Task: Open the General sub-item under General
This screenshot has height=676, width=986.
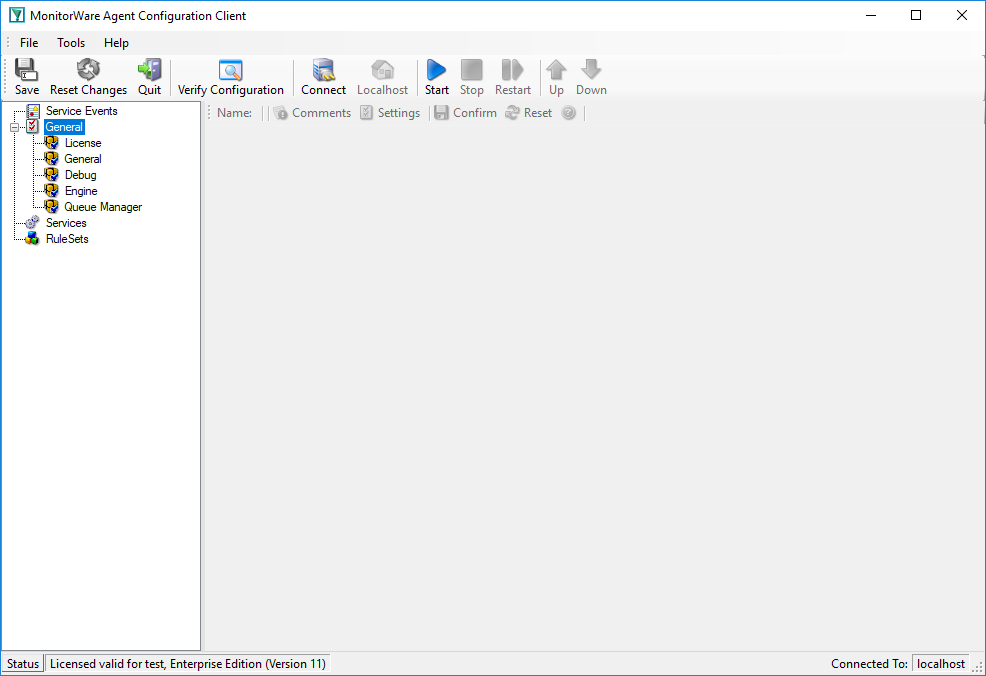Action: click(83, 159)
